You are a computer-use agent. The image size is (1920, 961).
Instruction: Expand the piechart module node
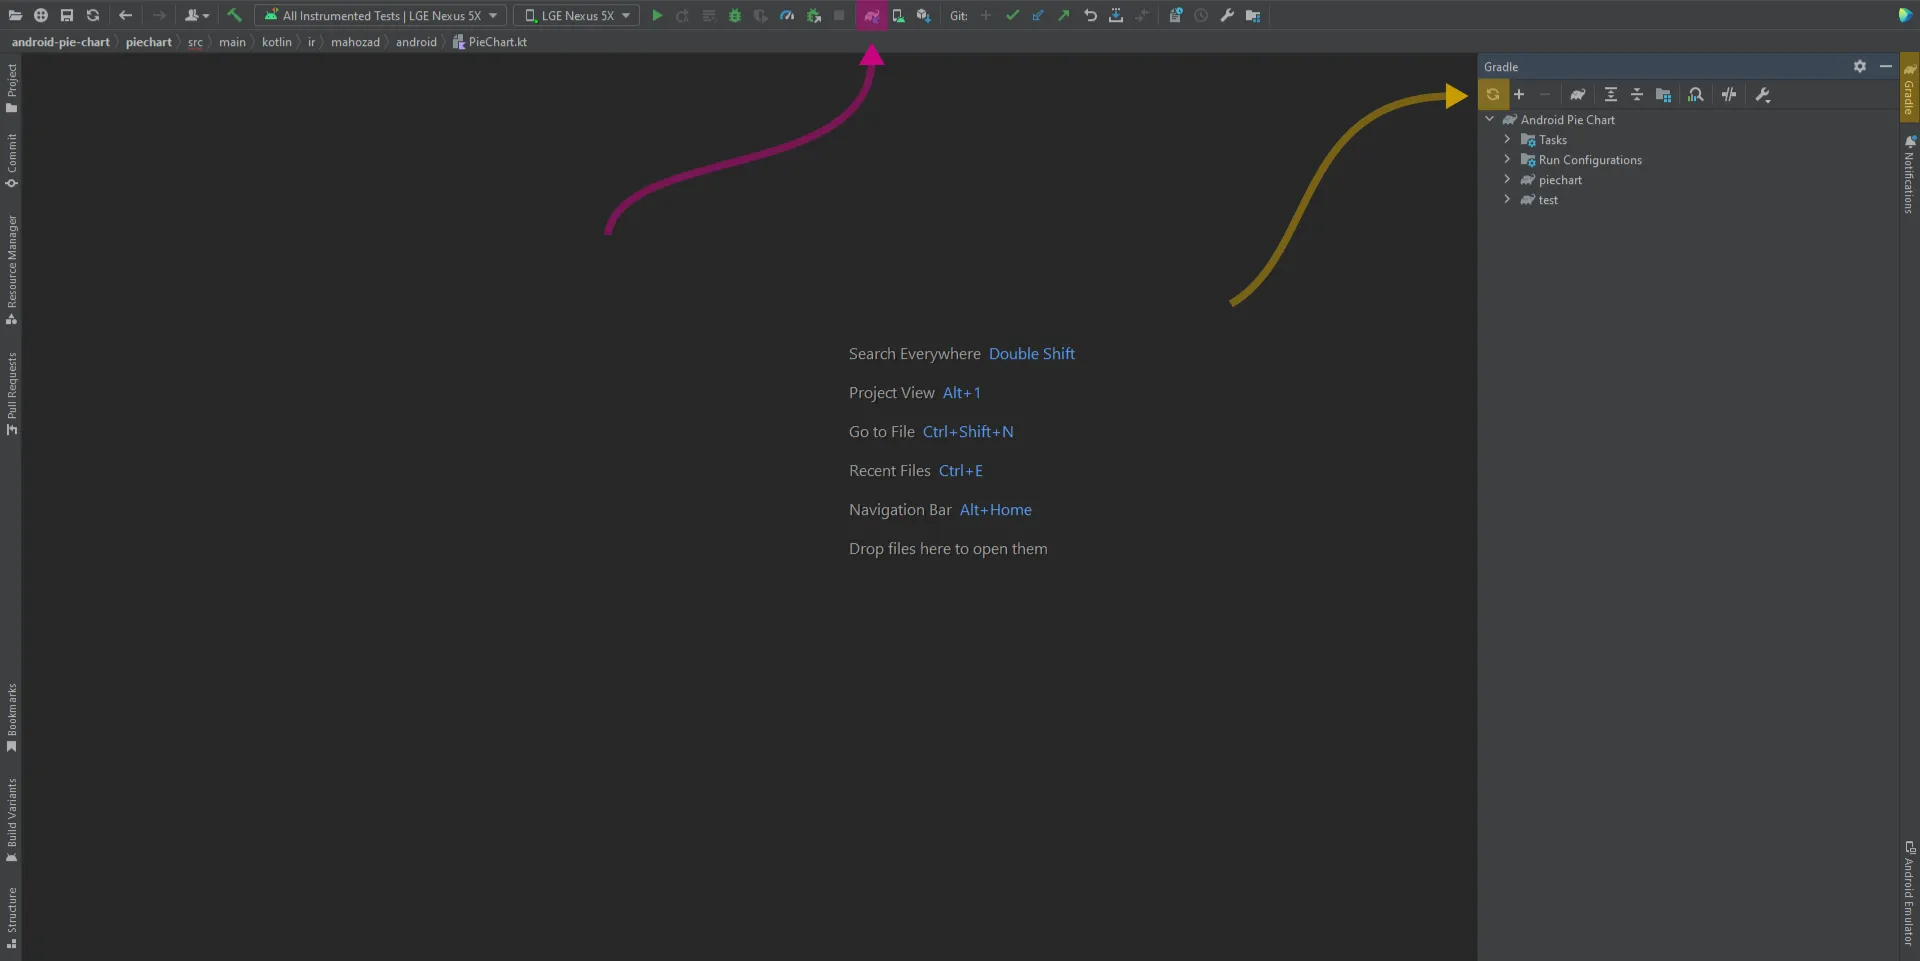click(x=1507, y=179)
